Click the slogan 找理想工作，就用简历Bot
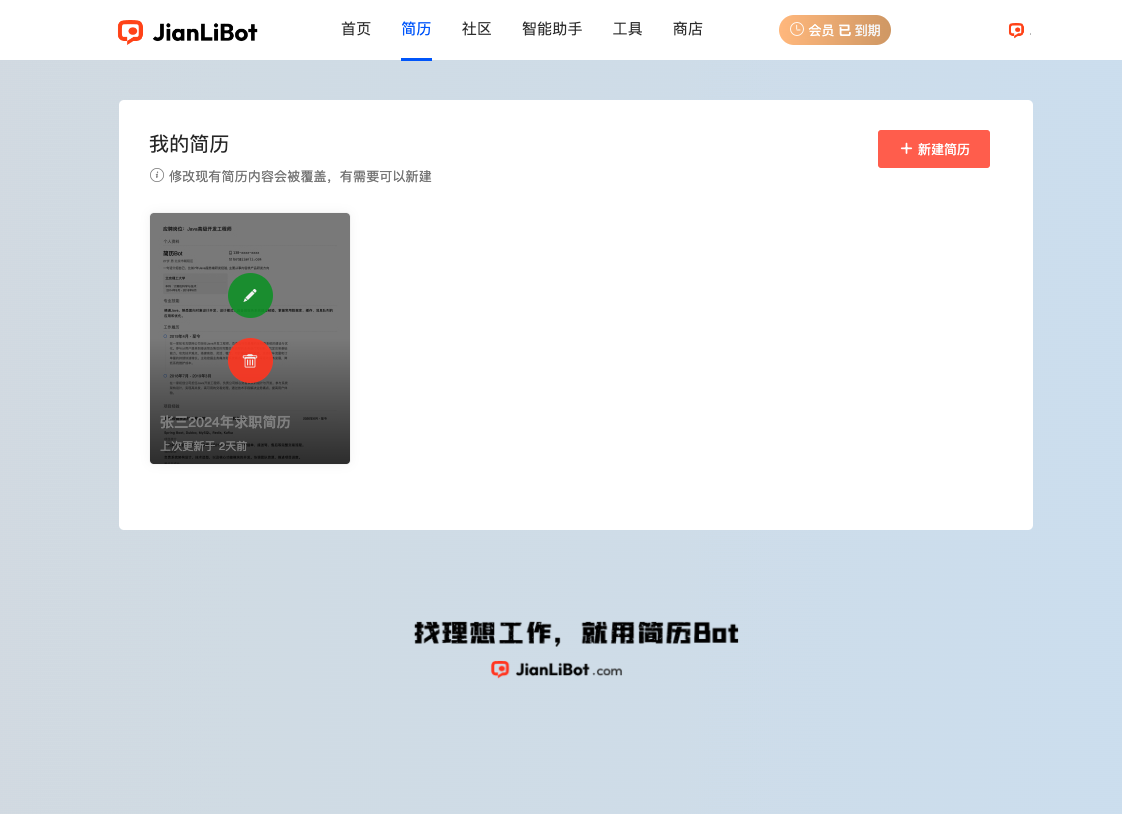This screenshot has height=814, width=1122. 576,632
